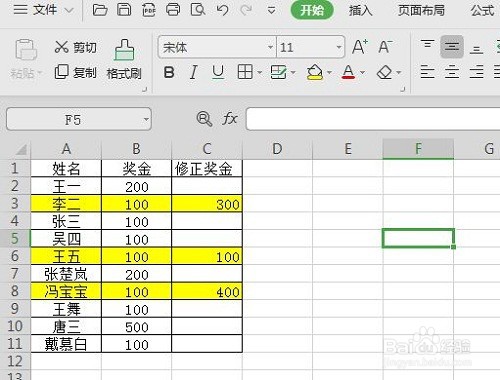Expand the 文件 menu arrow
Image resolution: width=500 pixels, height=380 pixels.
pyautogui.click(x=69, y=10)
